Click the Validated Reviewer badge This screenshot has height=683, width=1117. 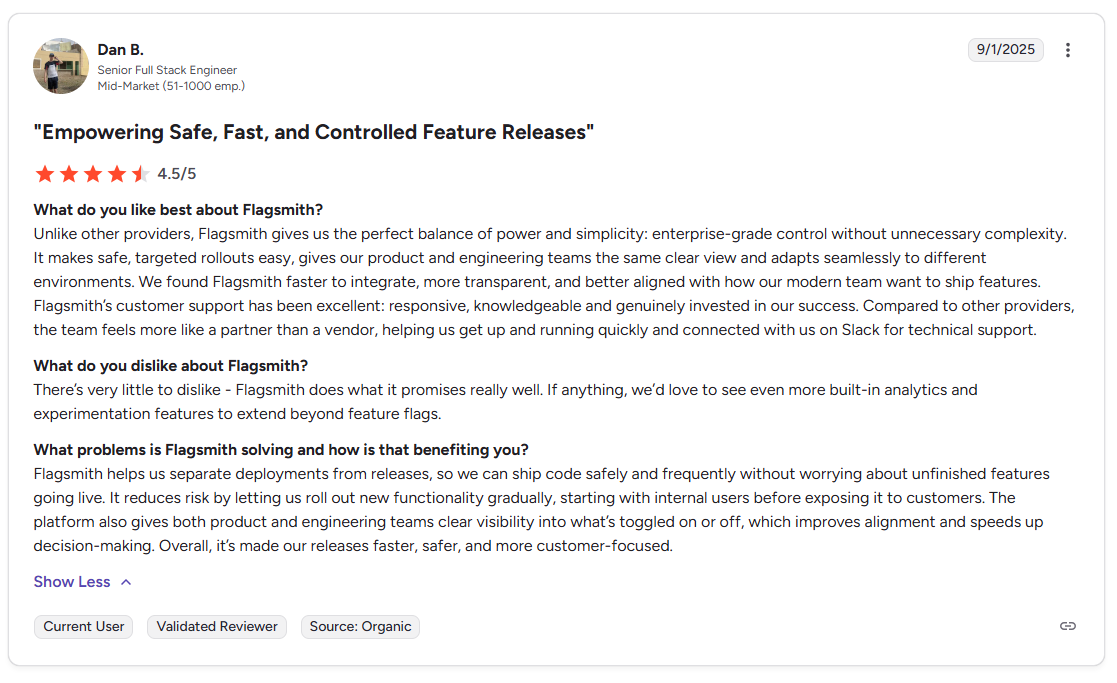click(x=216, y=626)
